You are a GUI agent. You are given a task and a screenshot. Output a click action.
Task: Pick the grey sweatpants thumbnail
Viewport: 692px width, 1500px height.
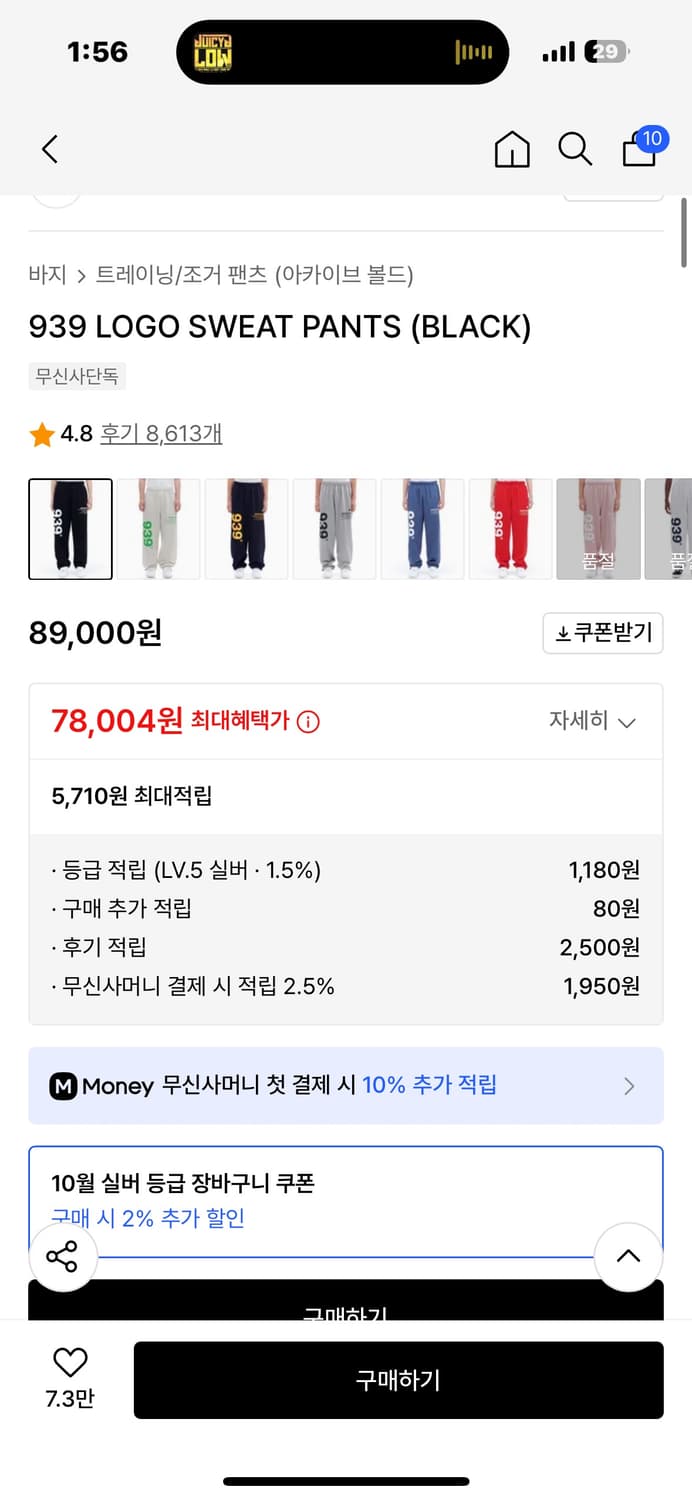point(335,529)
